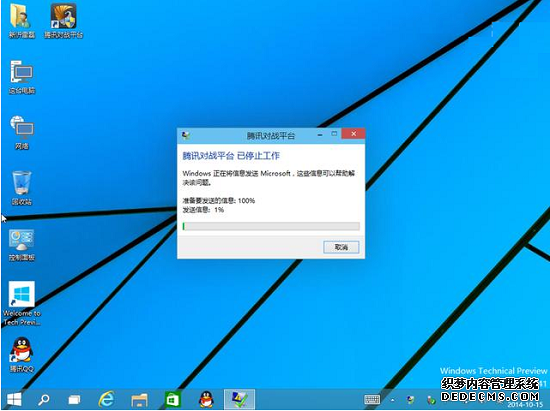Maximize the 腾讯对战平台 dialog

[x=334, y=134]
